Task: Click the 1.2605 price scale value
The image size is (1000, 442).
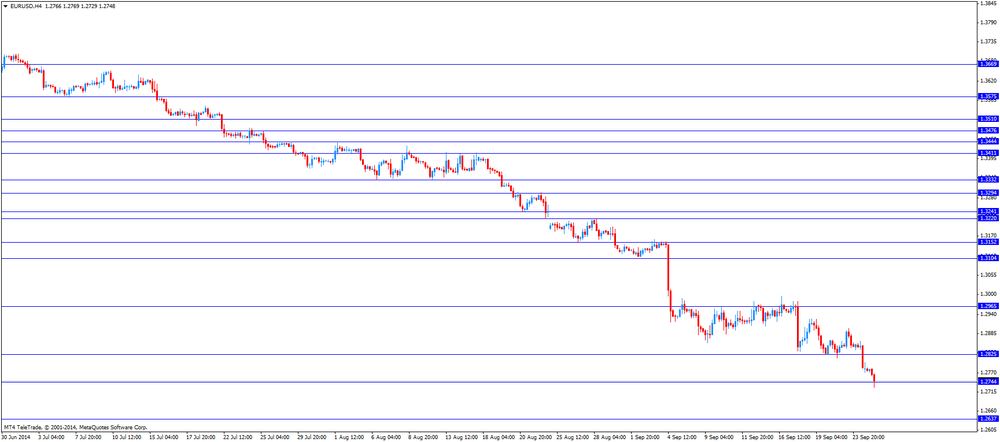Action: point(988,429)
